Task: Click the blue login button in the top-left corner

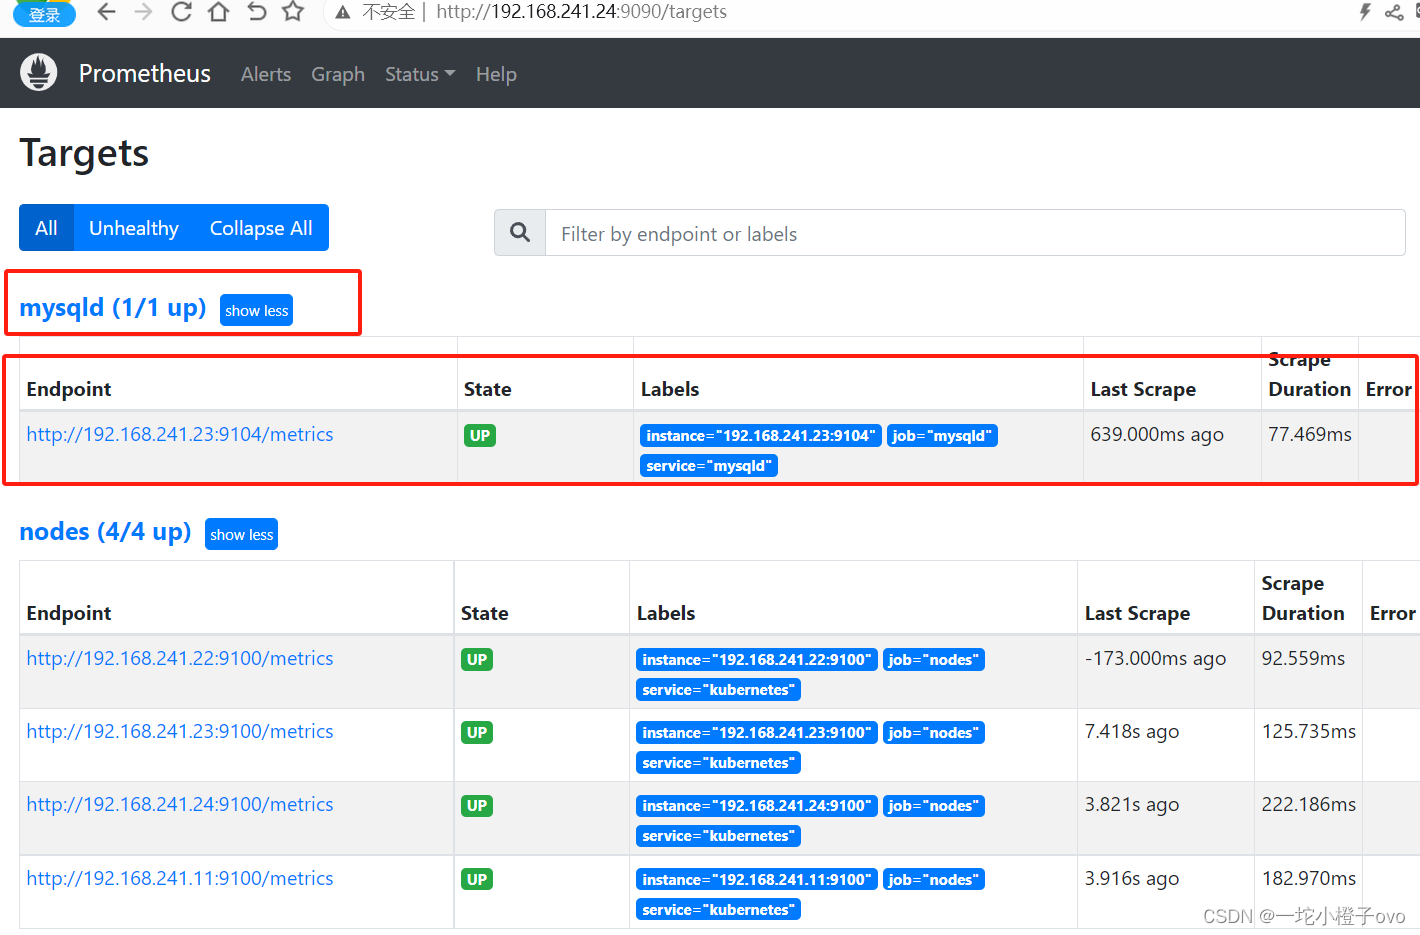Action: (44, 14)
